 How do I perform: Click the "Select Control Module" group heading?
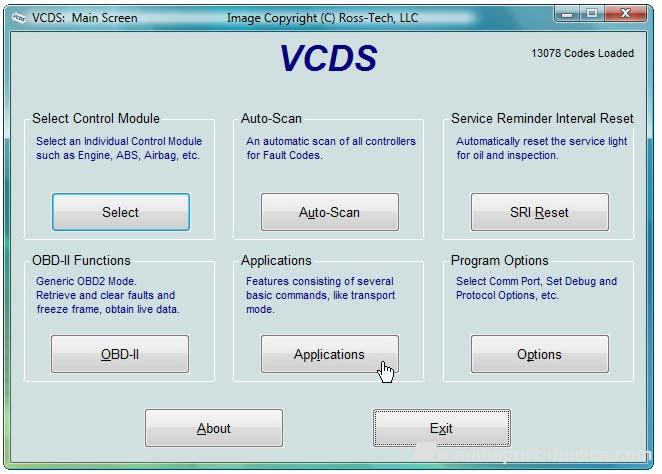click(x=96, y=118)
